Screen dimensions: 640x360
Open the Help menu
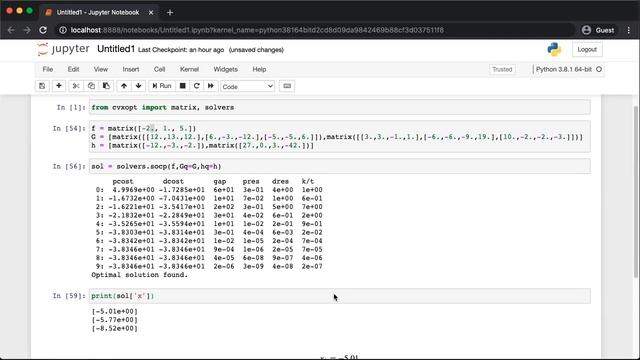259,69
